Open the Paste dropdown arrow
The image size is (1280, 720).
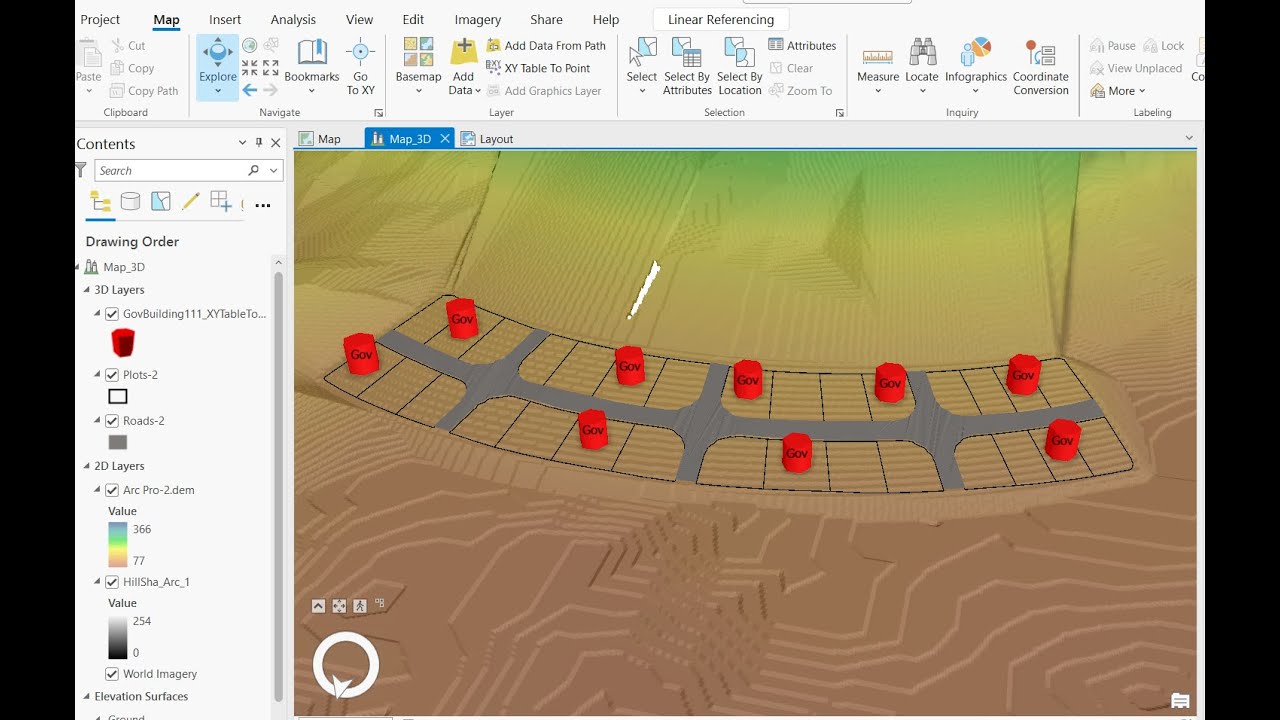88,91
